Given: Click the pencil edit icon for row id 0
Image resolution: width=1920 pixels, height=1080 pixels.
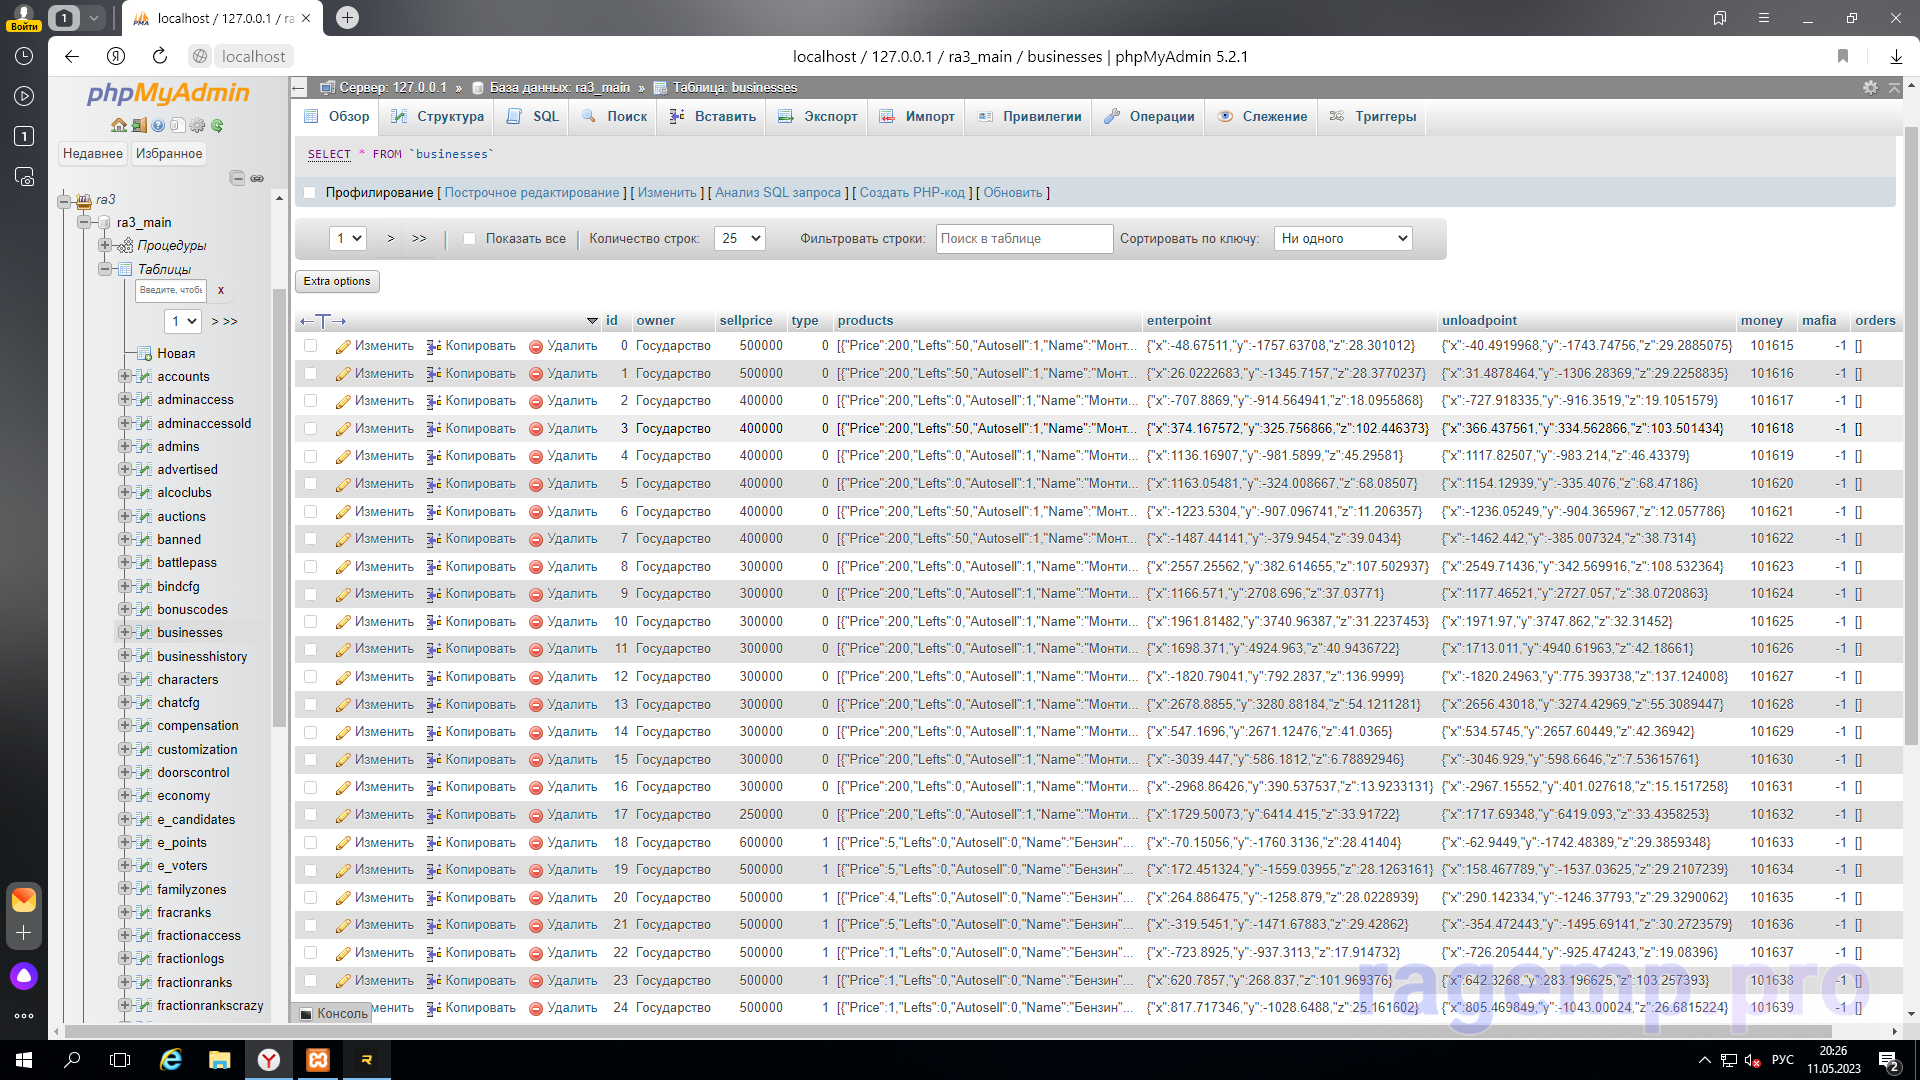Looking at the screenshot, I should (343, 346).
